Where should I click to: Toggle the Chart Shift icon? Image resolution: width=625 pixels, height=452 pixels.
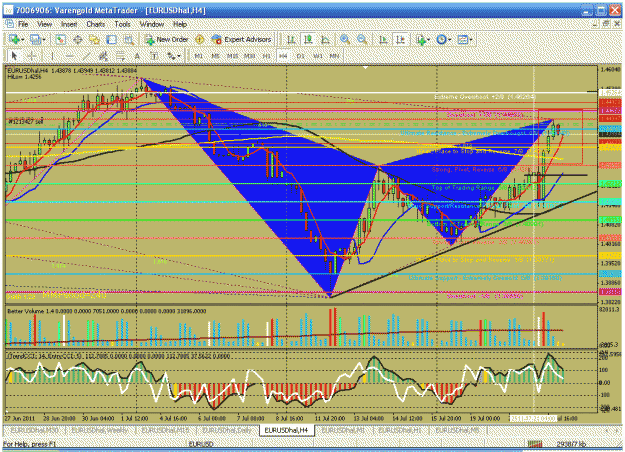[400, 39]
